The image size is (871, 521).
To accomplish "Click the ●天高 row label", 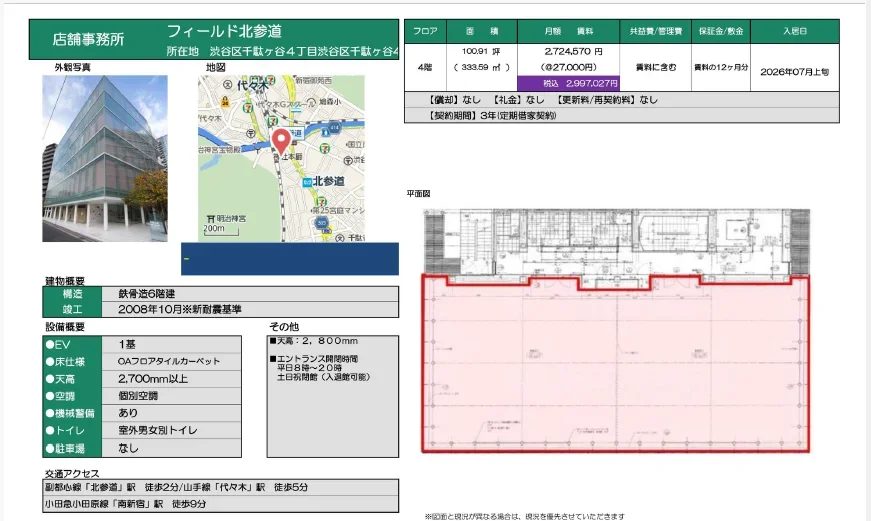I will [x=72, y=379].
